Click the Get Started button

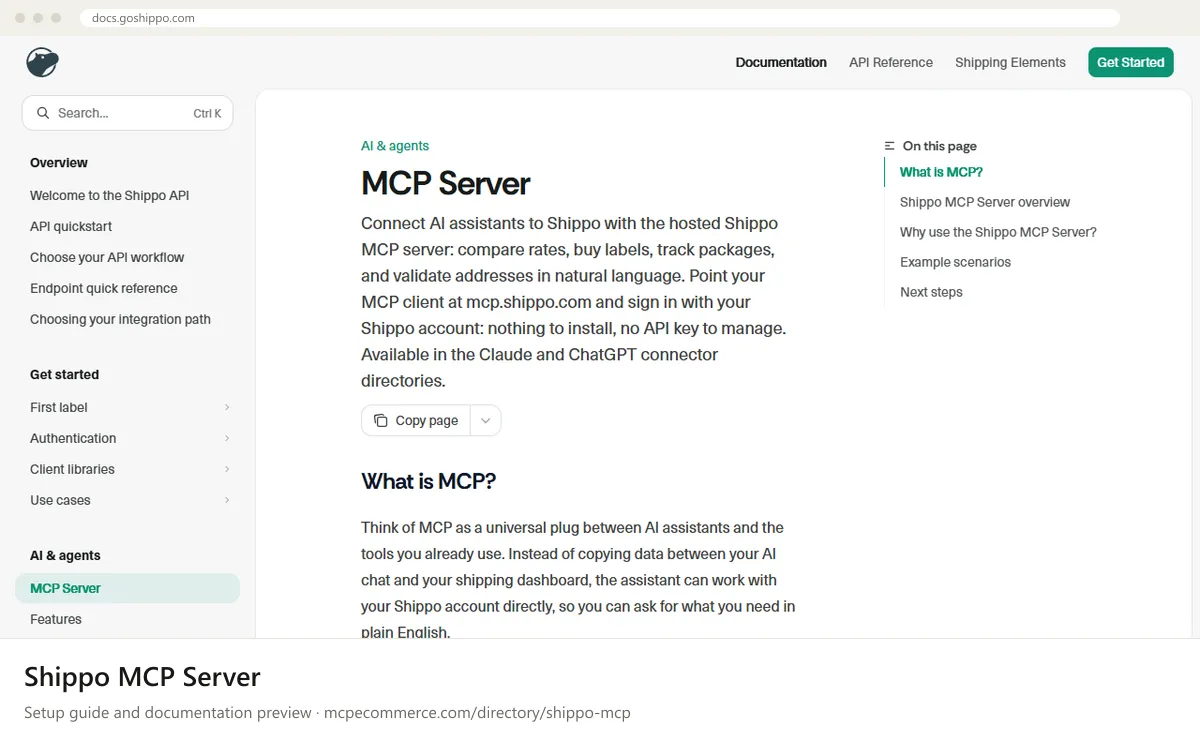[1131, 62]
